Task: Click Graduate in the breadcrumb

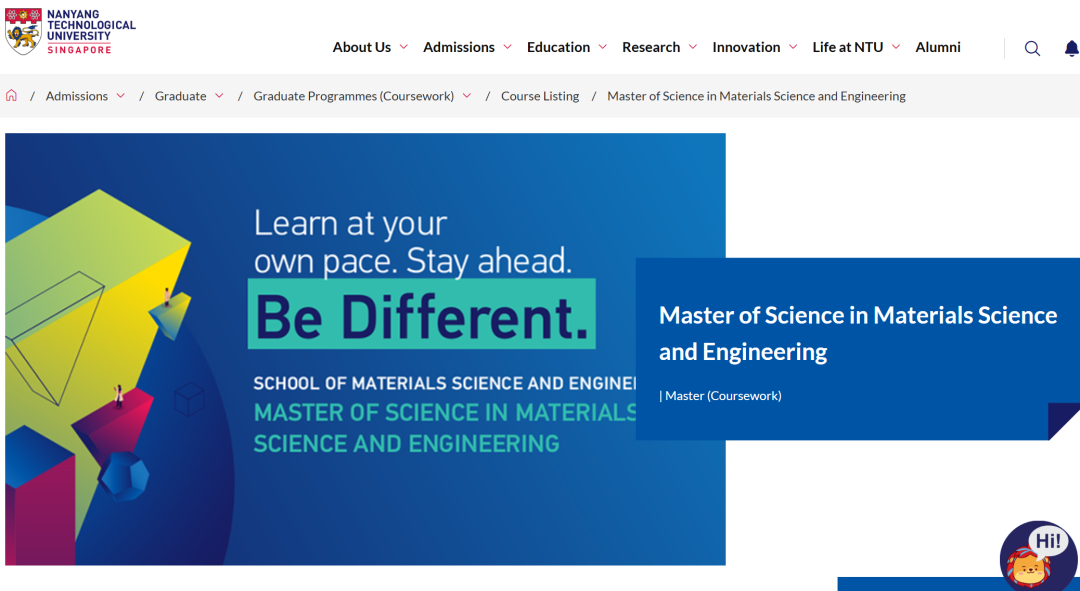Action: (x=180, y=96)
